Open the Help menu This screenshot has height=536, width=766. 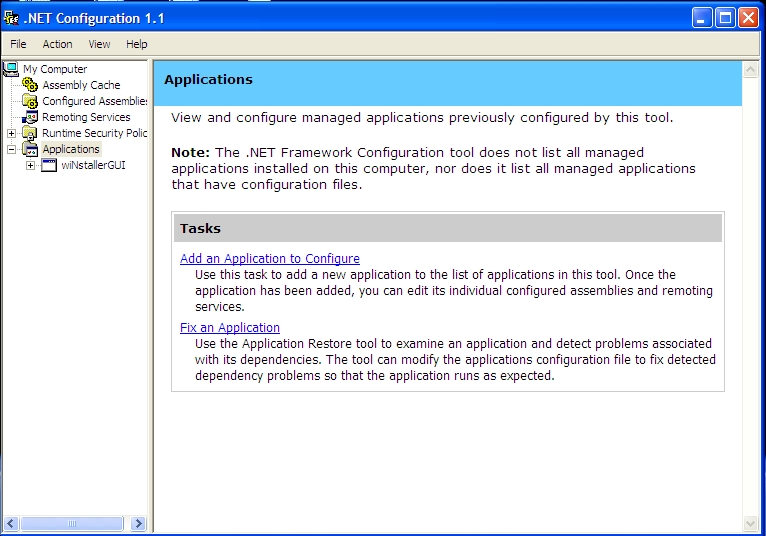click(137, 44)
